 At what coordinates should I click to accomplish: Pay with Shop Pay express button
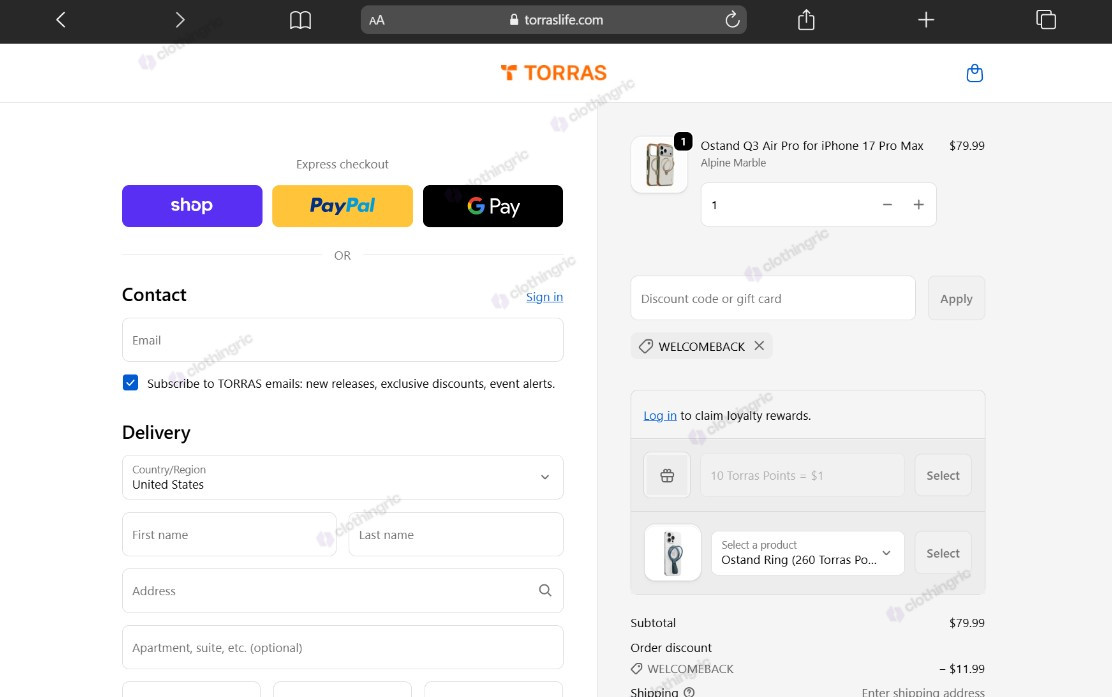tap(192, 206)
